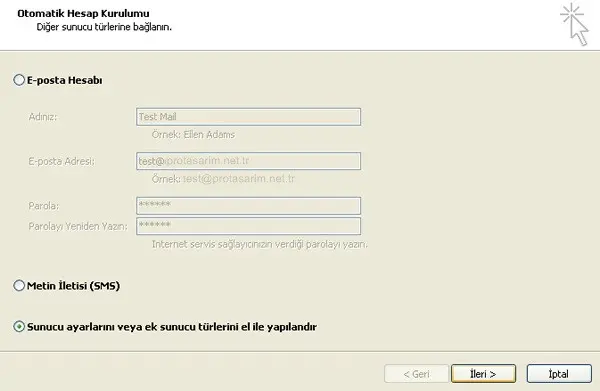Click the E-posta Adresi input field
The image size is (600, 391).
(x=248, y=161)
